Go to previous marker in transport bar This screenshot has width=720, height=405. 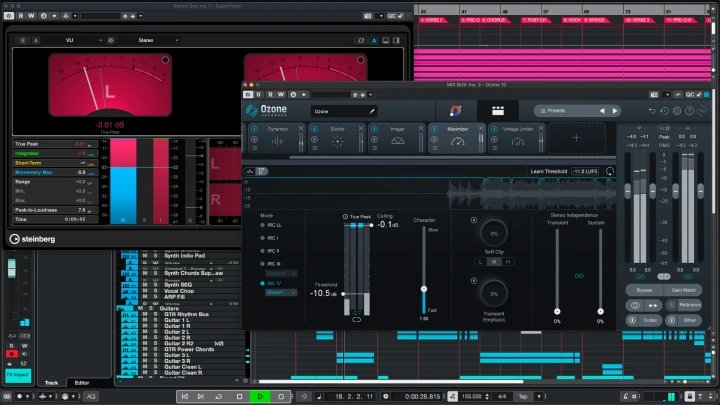coord(185,396)
